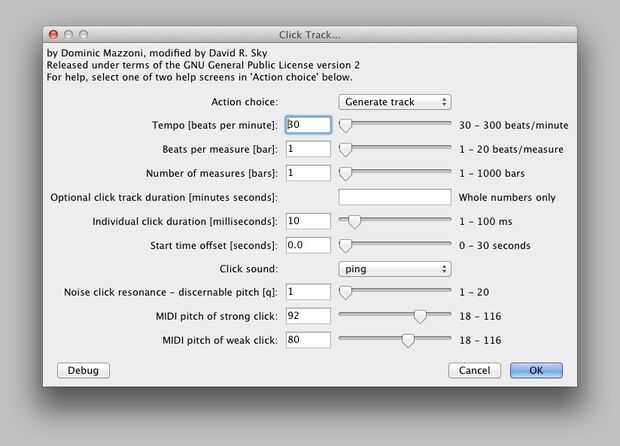Click the Noise click resonance slider handle
The height and width of the screenshot is (446, 620).
click(x=346, y=292)
